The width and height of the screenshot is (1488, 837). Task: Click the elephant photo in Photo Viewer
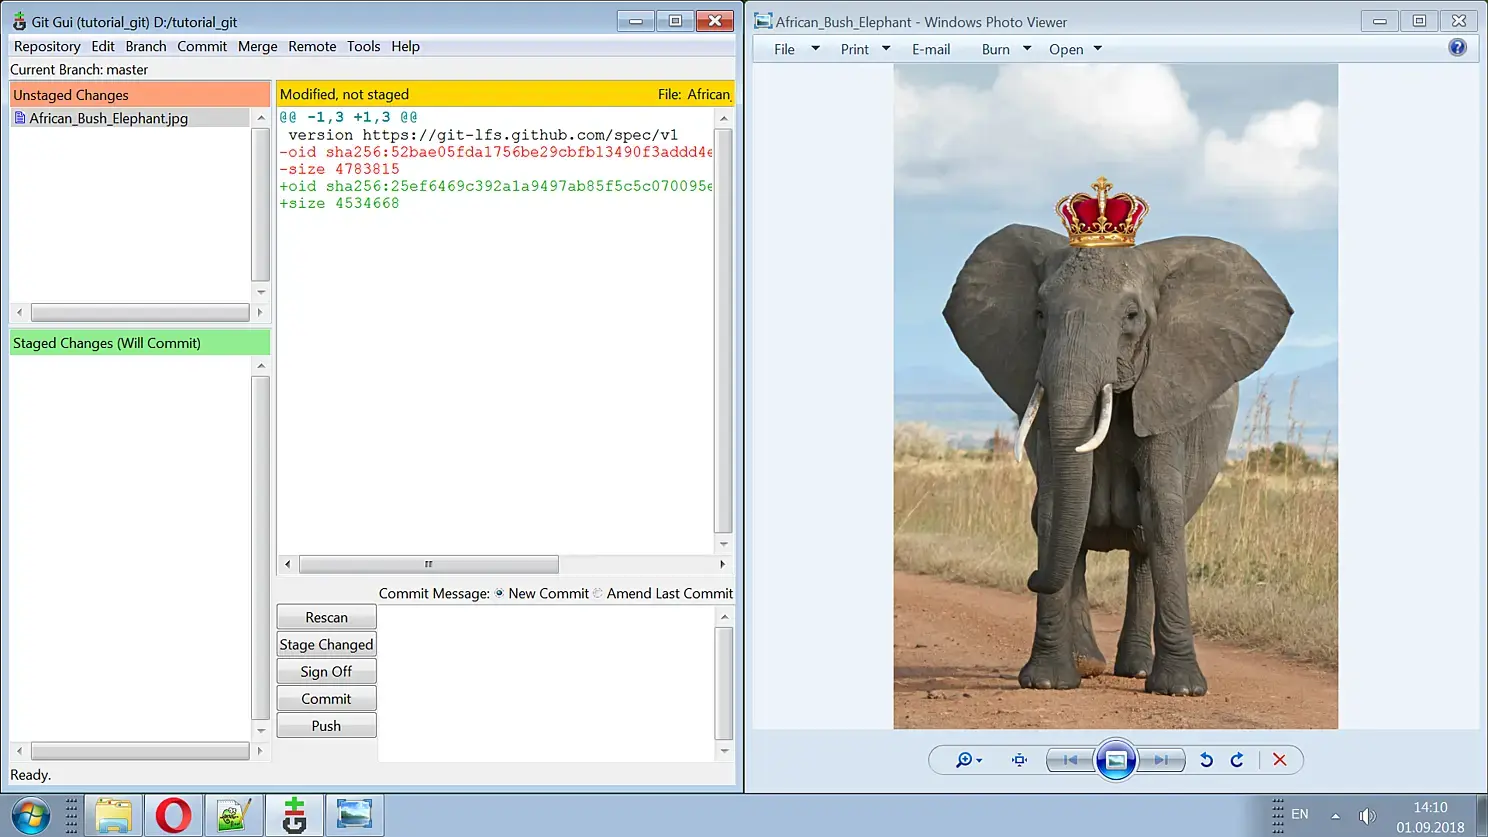(1116, 396)
